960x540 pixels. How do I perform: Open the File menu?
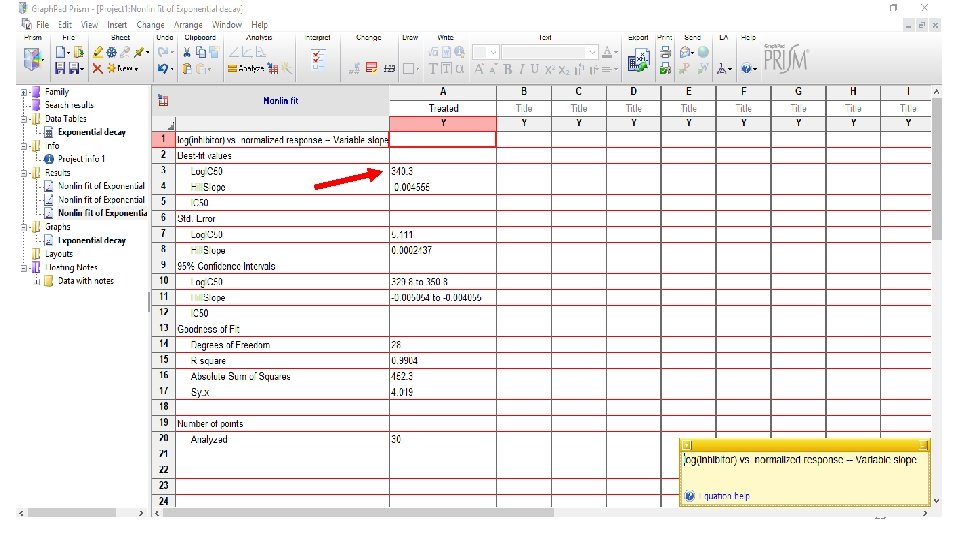click(42, 24)
